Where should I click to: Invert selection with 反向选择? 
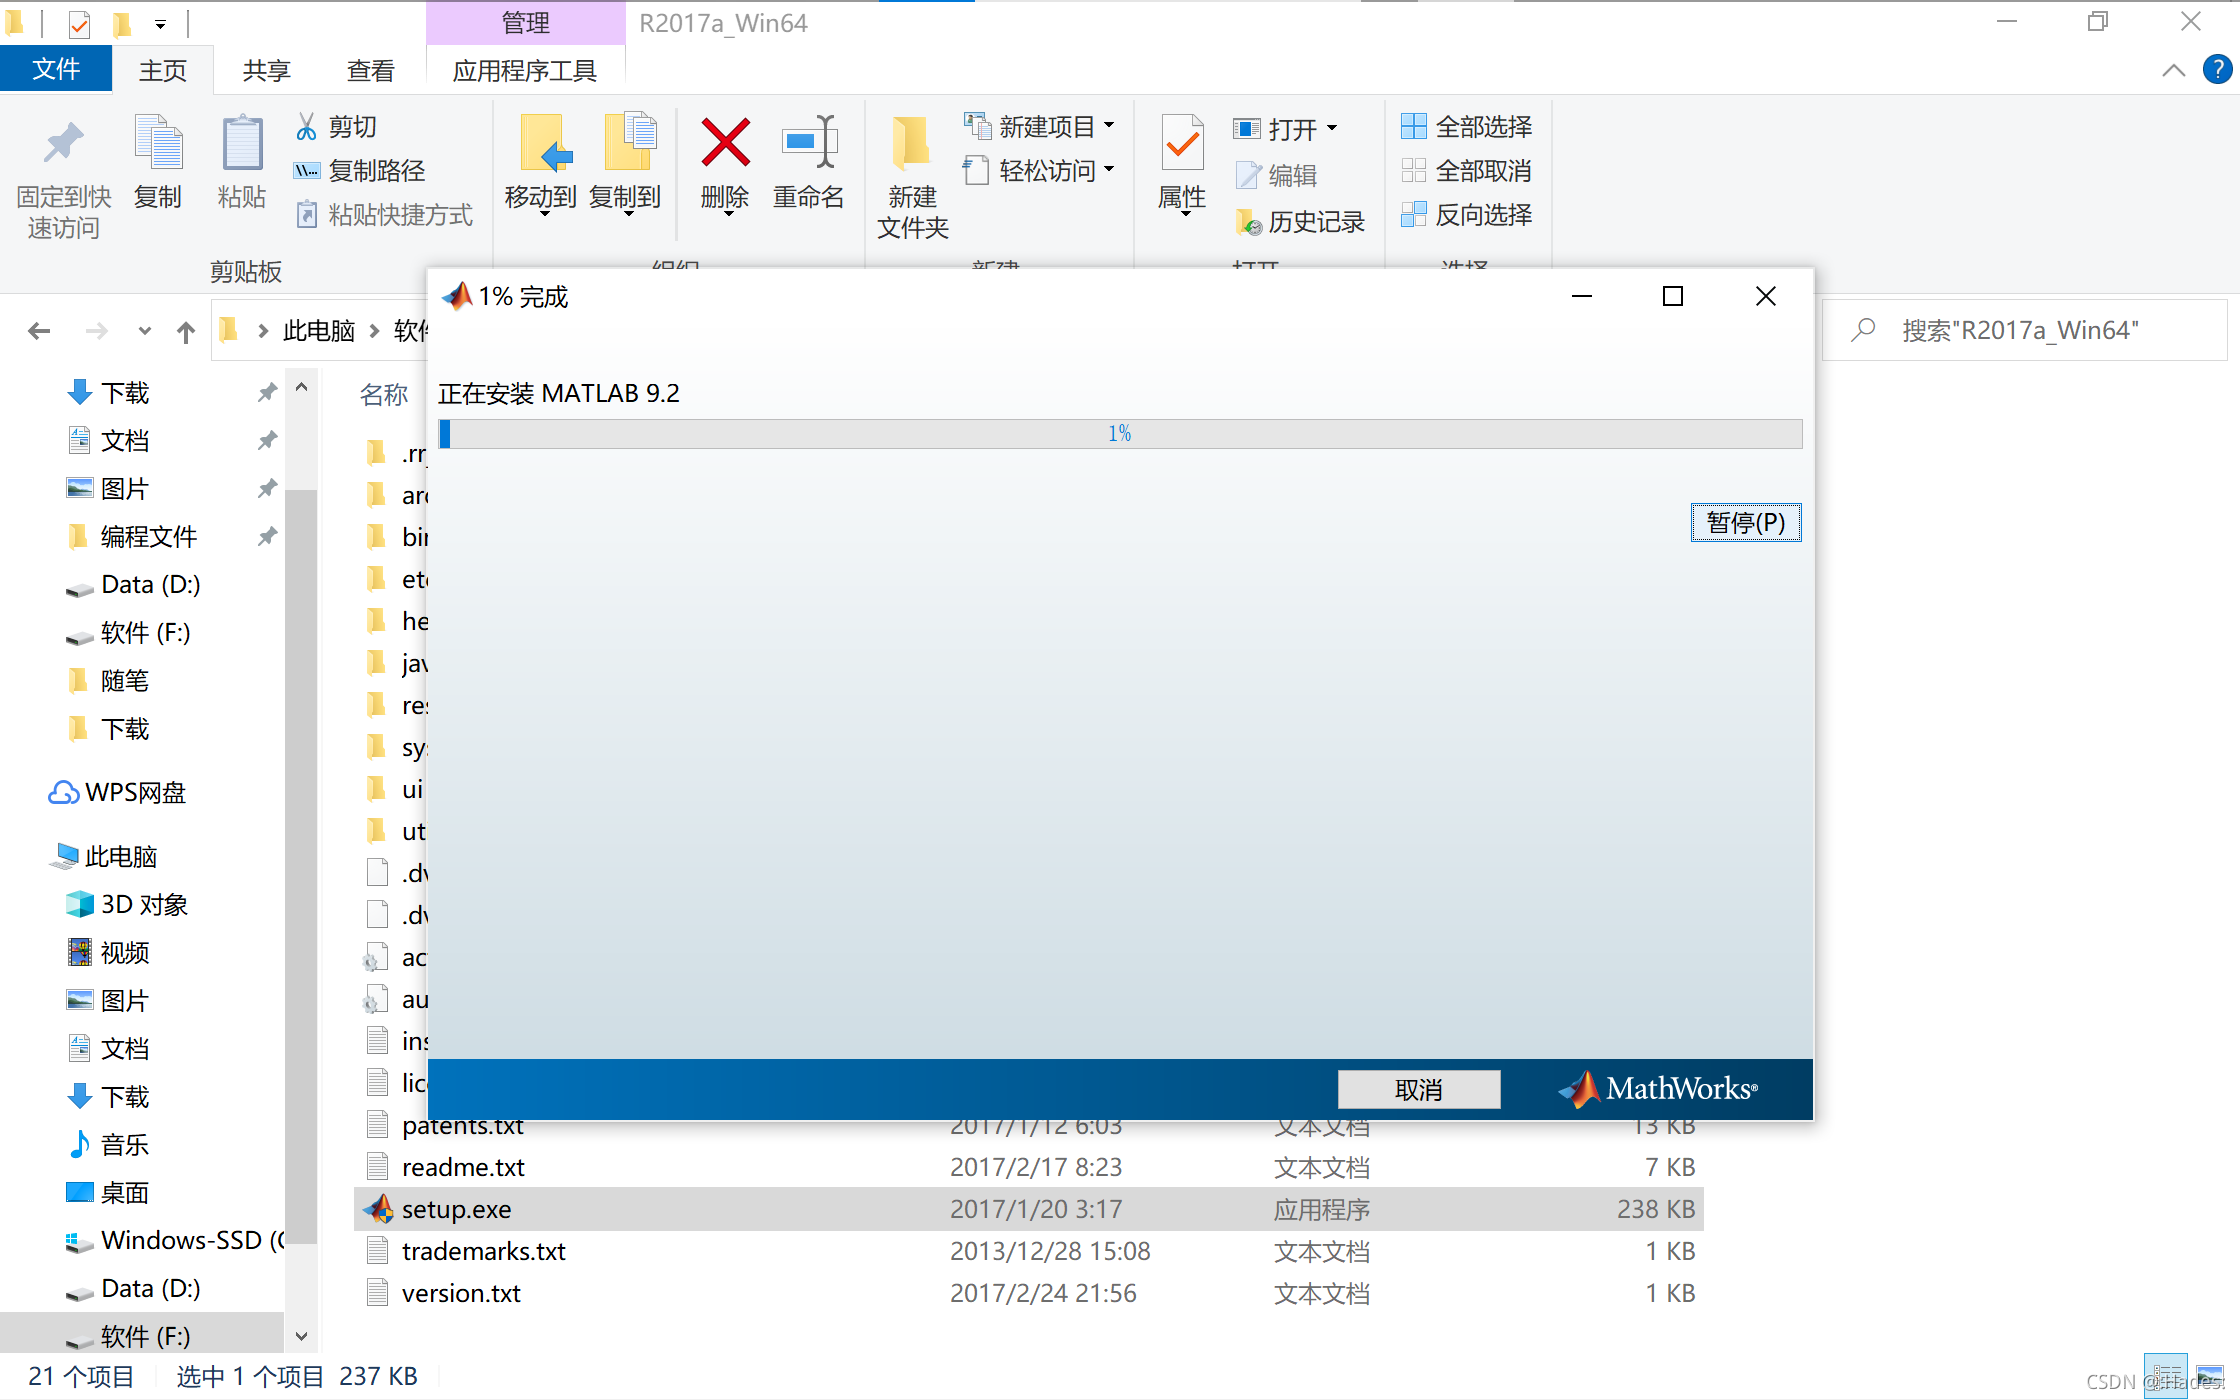tap(1467, 215)
